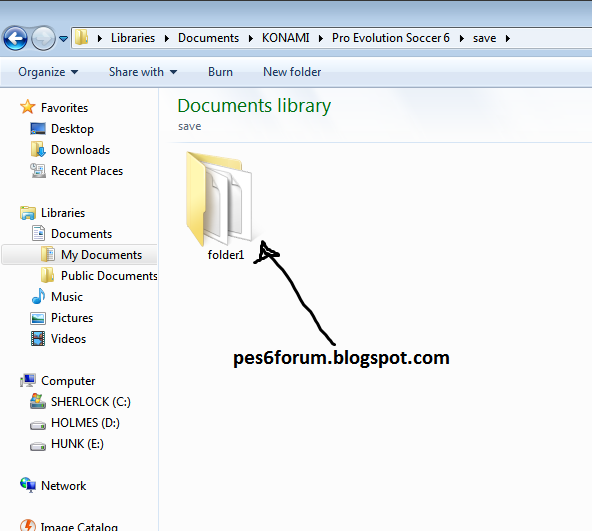Click the folder1 name label

point(226,255)
